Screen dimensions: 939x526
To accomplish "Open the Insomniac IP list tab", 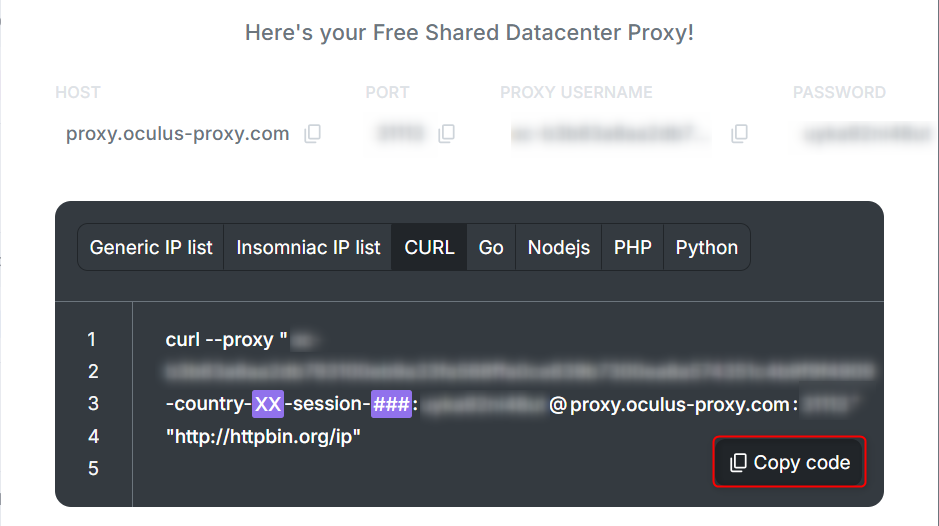I will (308, 247).
